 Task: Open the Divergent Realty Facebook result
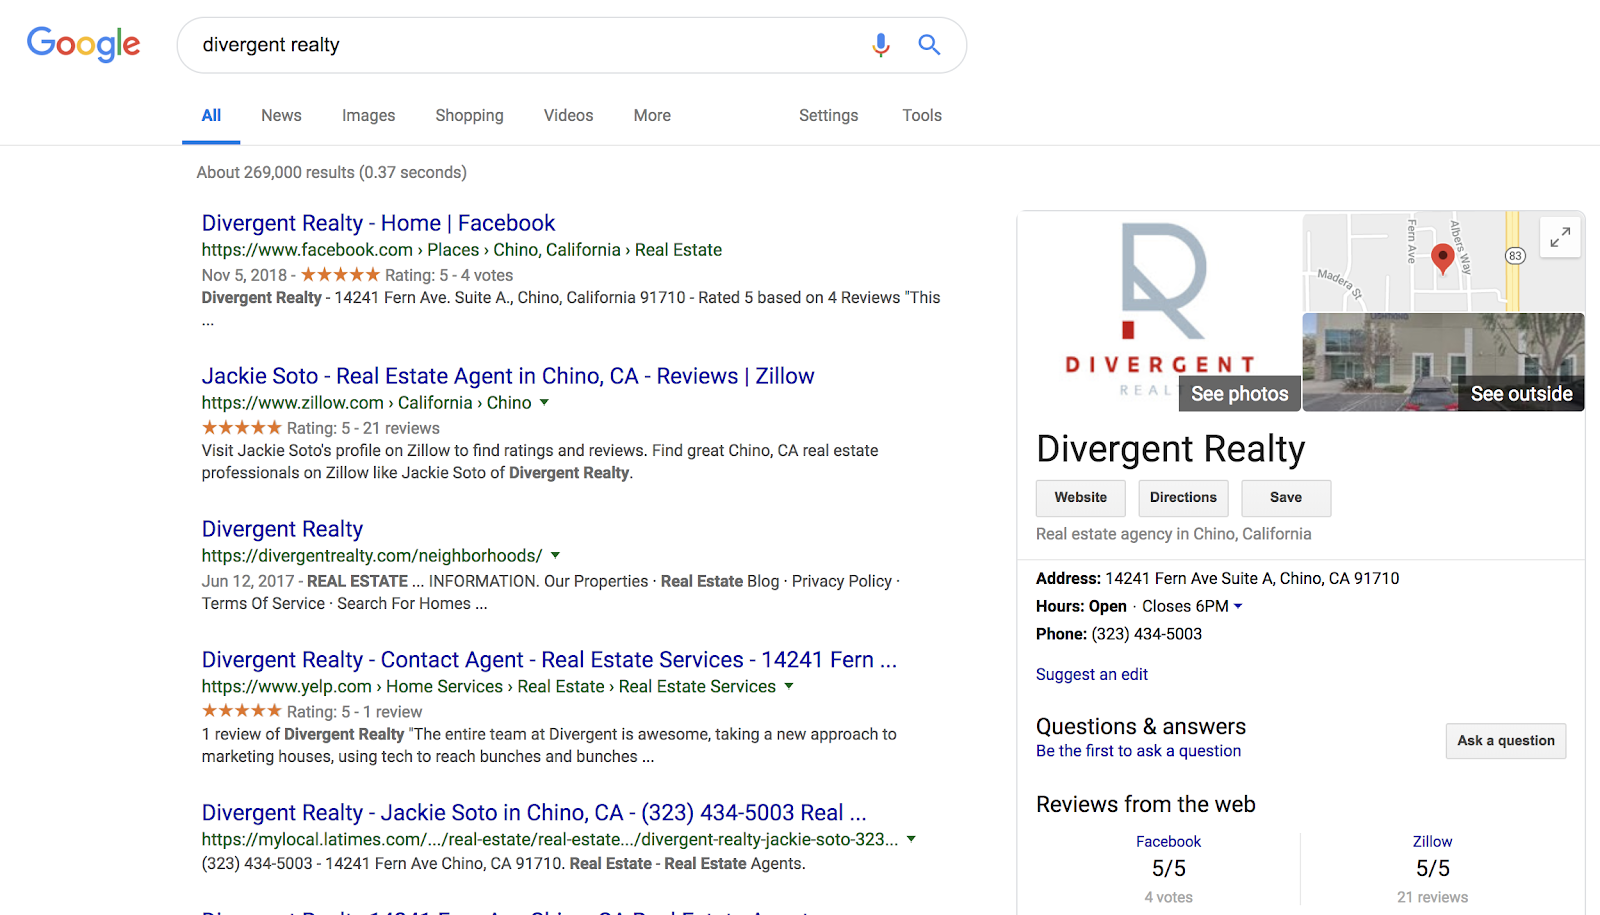point(378,223)
